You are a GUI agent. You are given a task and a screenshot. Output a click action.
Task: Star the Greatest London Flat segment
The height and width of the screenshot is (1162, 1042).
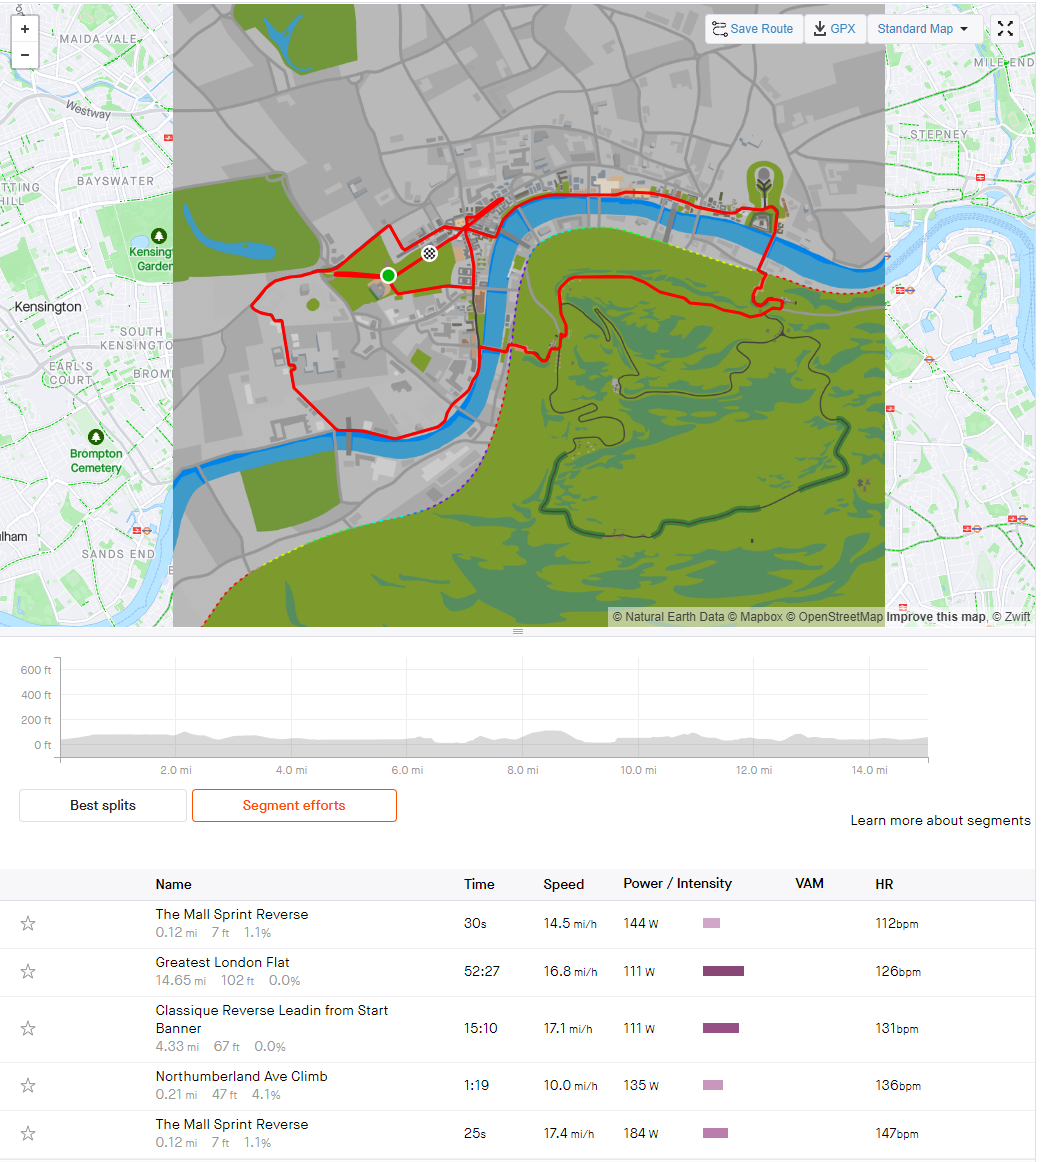[x=27, y=972]
